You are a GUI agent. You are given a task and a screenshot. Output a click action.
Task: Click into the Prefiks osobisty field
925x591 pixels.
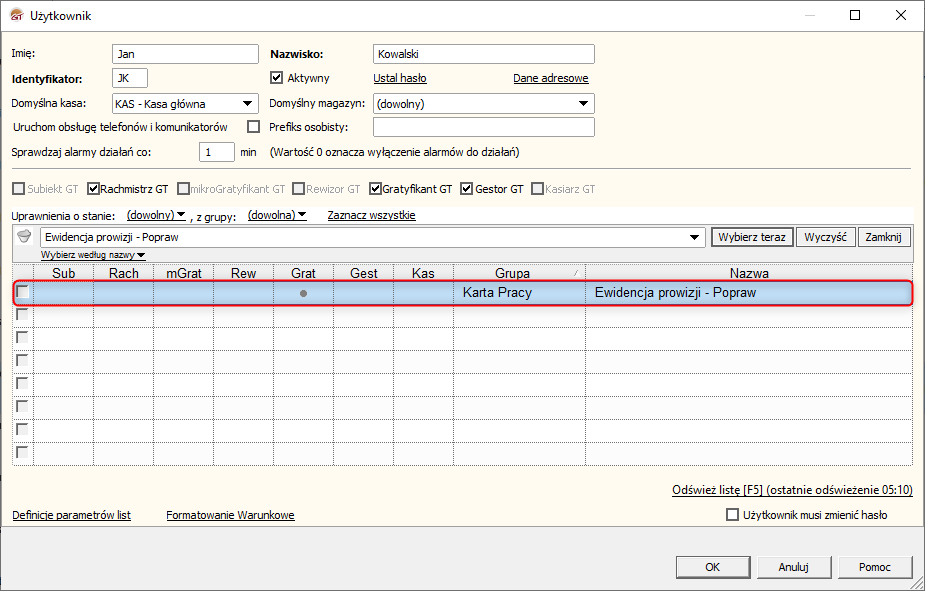pos(483,127)
